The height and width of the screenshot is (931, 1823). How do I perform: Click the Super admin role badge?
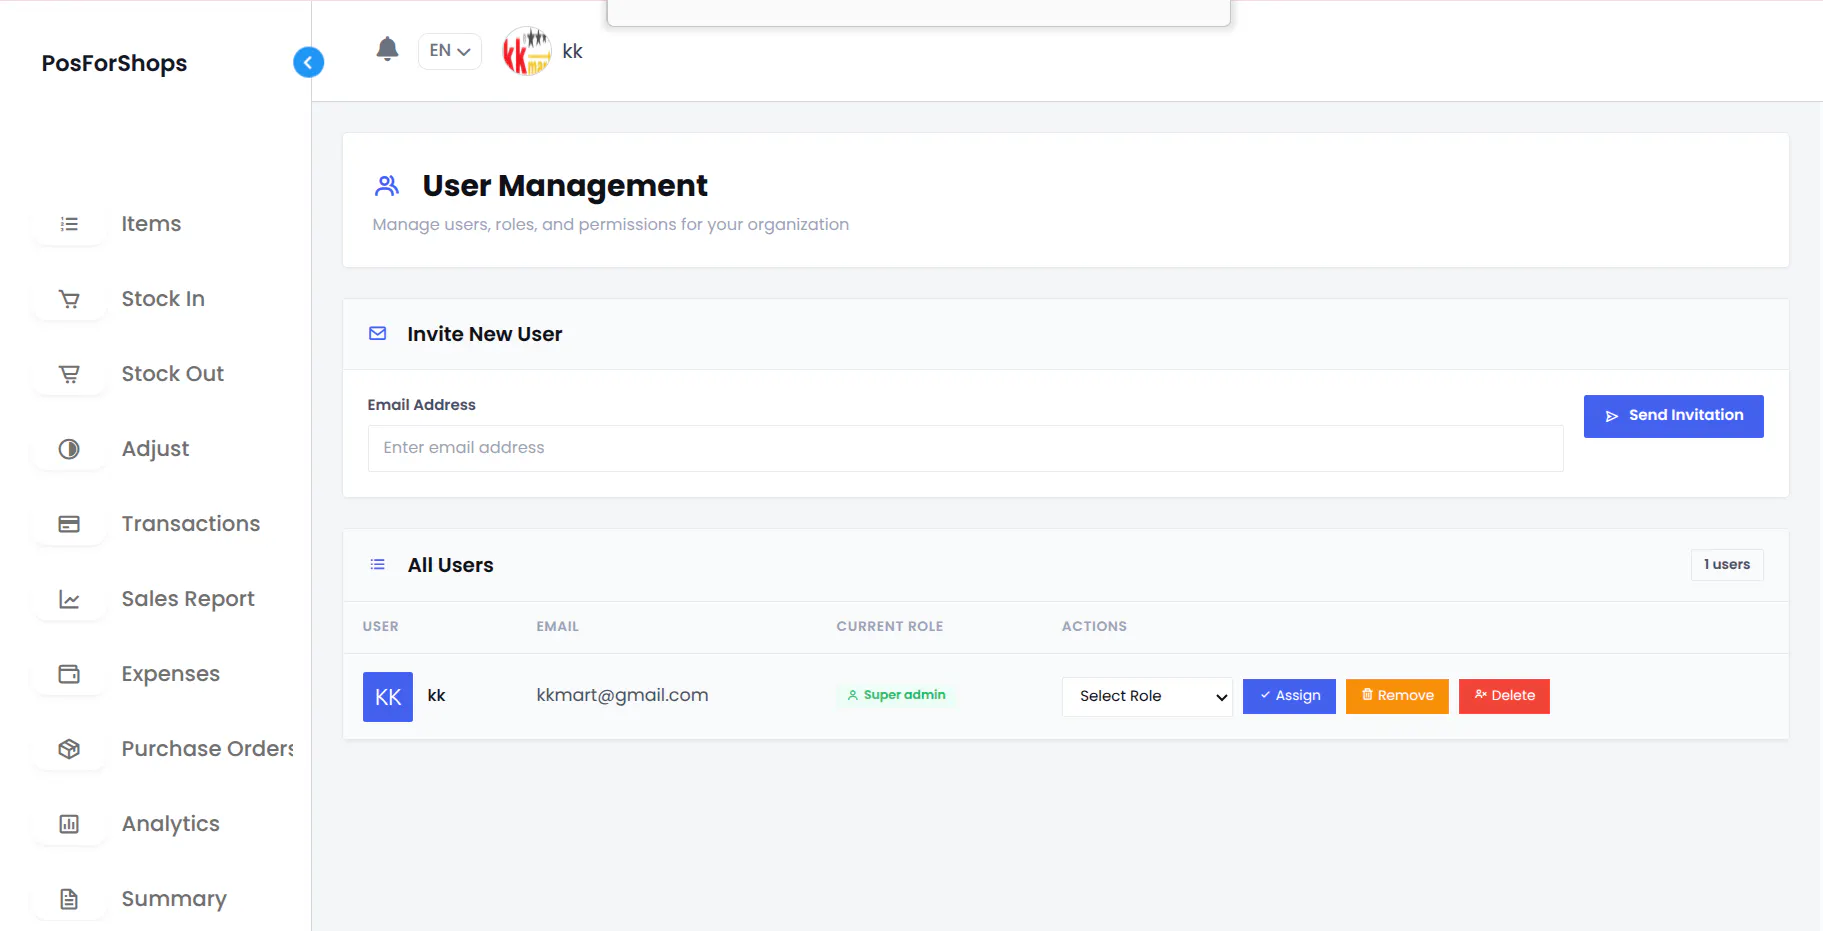tap(896, 695)
